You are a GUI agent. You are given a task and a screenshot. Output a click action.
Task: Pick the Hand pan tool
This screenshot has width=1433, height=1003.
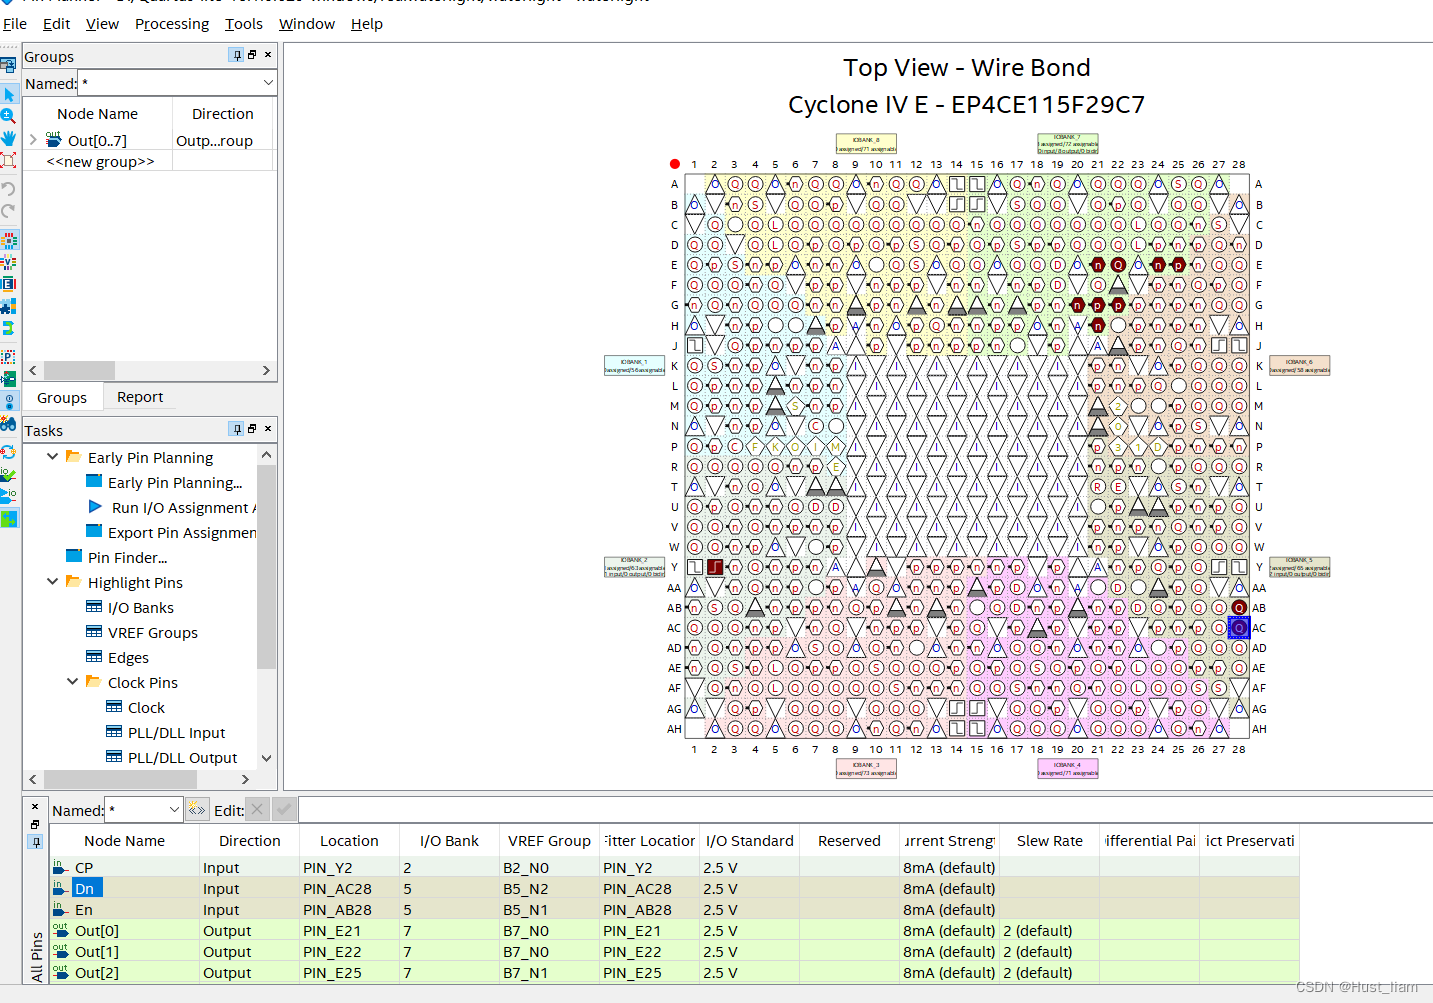[x=9, y=138]
